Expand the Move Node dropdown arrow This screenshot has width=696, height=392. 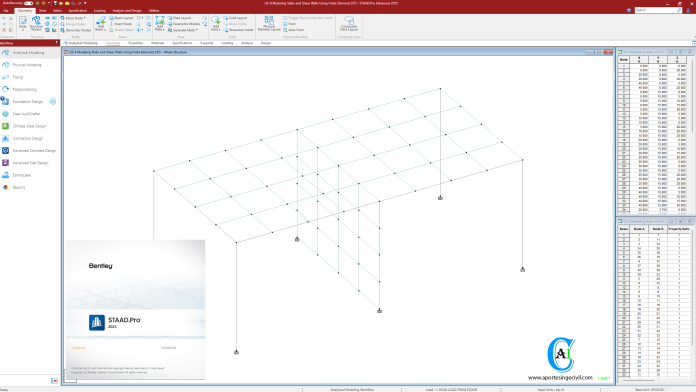[85, 18]
